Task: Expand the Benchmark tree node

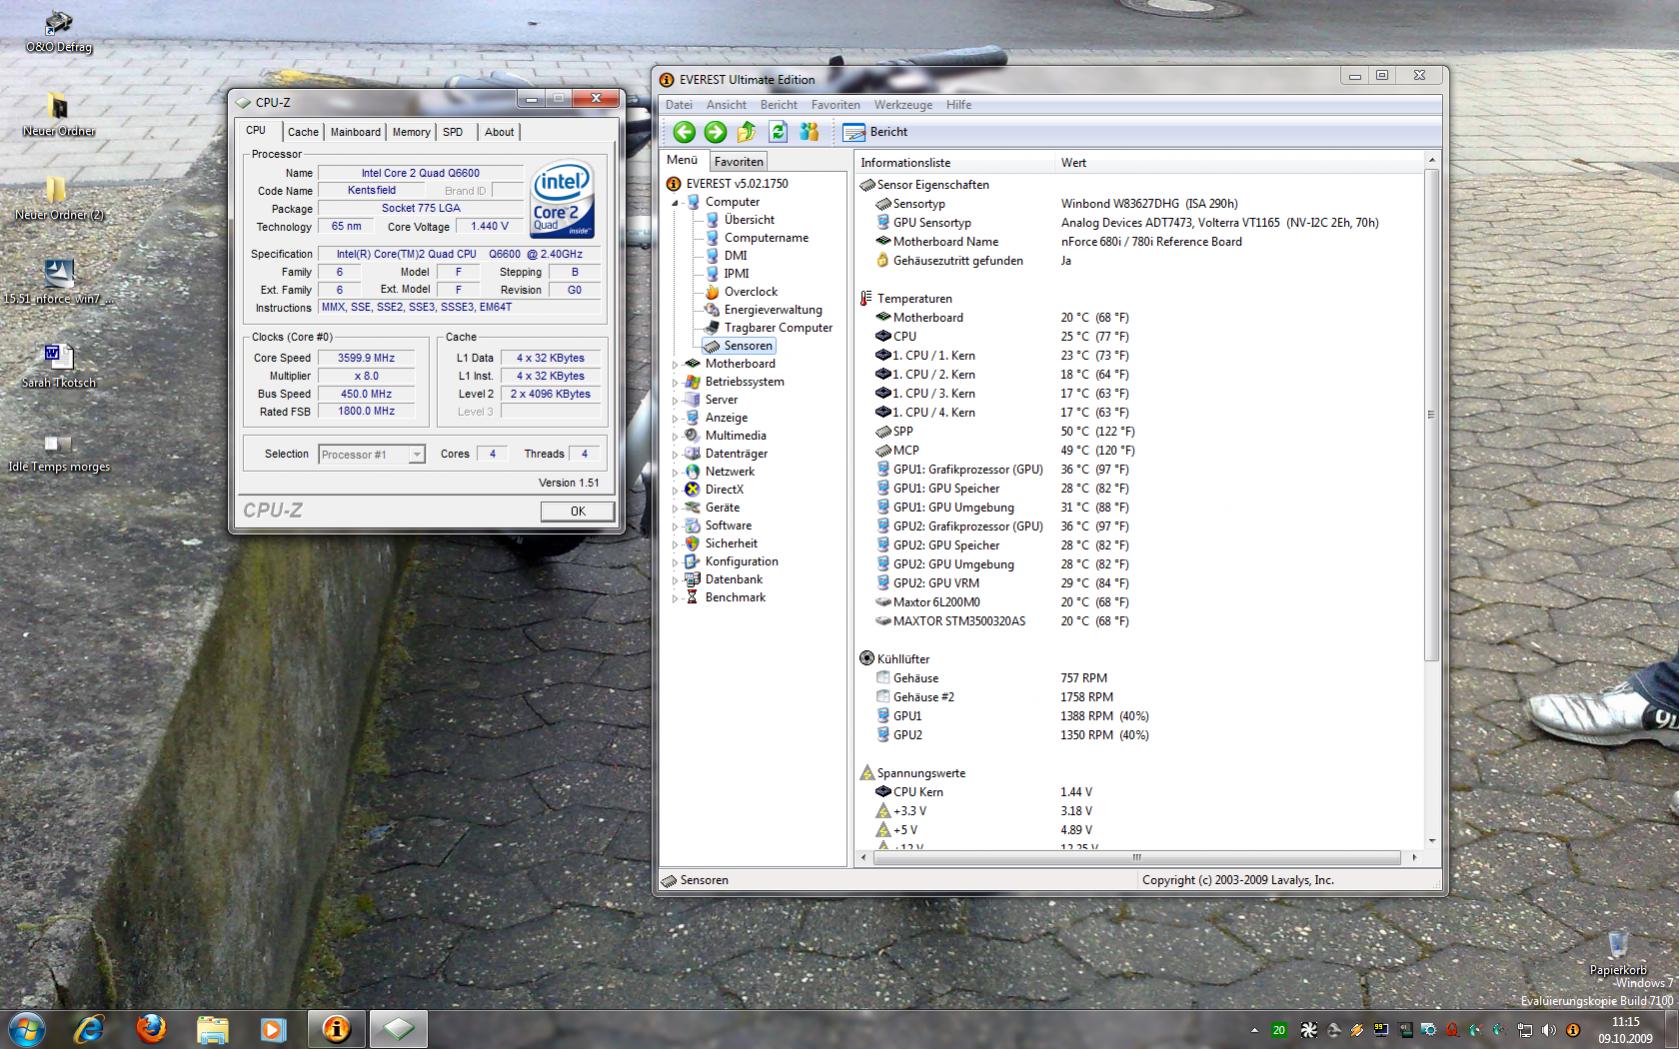Action: click(675, 598)
